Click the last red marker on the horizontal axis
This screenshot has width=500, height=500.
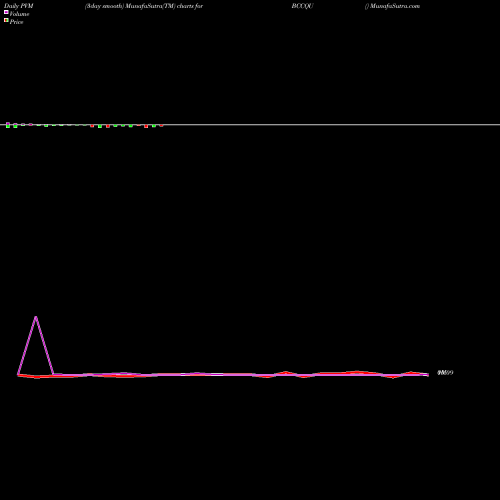click(x=161, y=125)
